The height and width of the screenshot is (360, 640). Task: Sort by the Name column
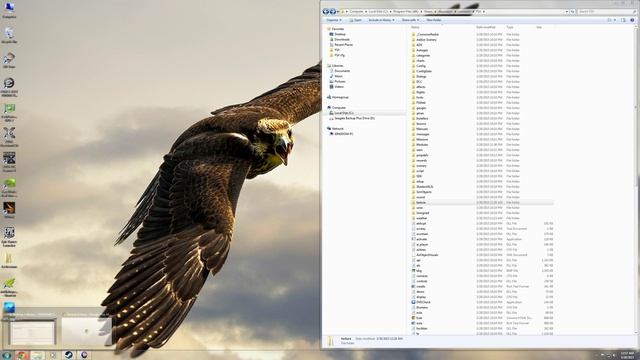[415, 27]
